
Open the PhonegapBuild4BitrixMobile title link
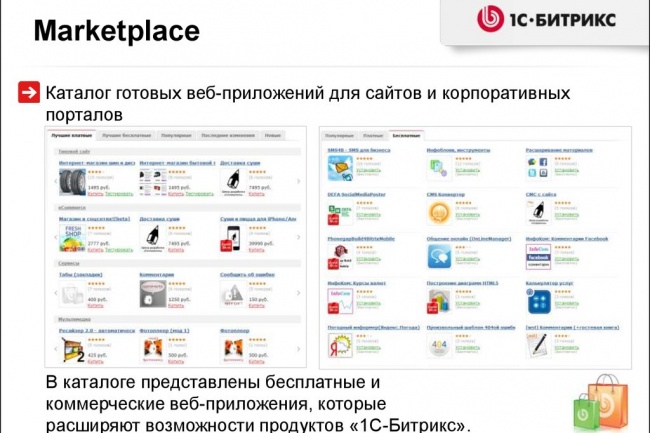pos(361,239)
